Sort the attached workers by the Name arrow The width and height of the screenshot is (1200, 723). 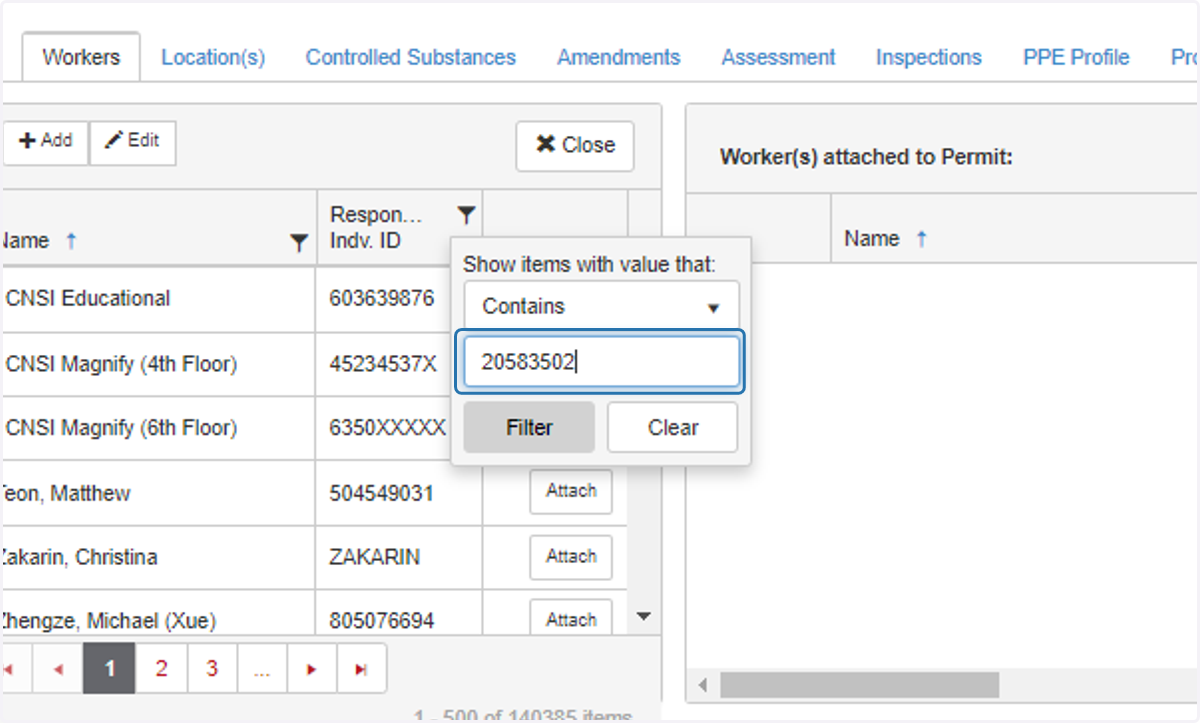coord(921,239)
